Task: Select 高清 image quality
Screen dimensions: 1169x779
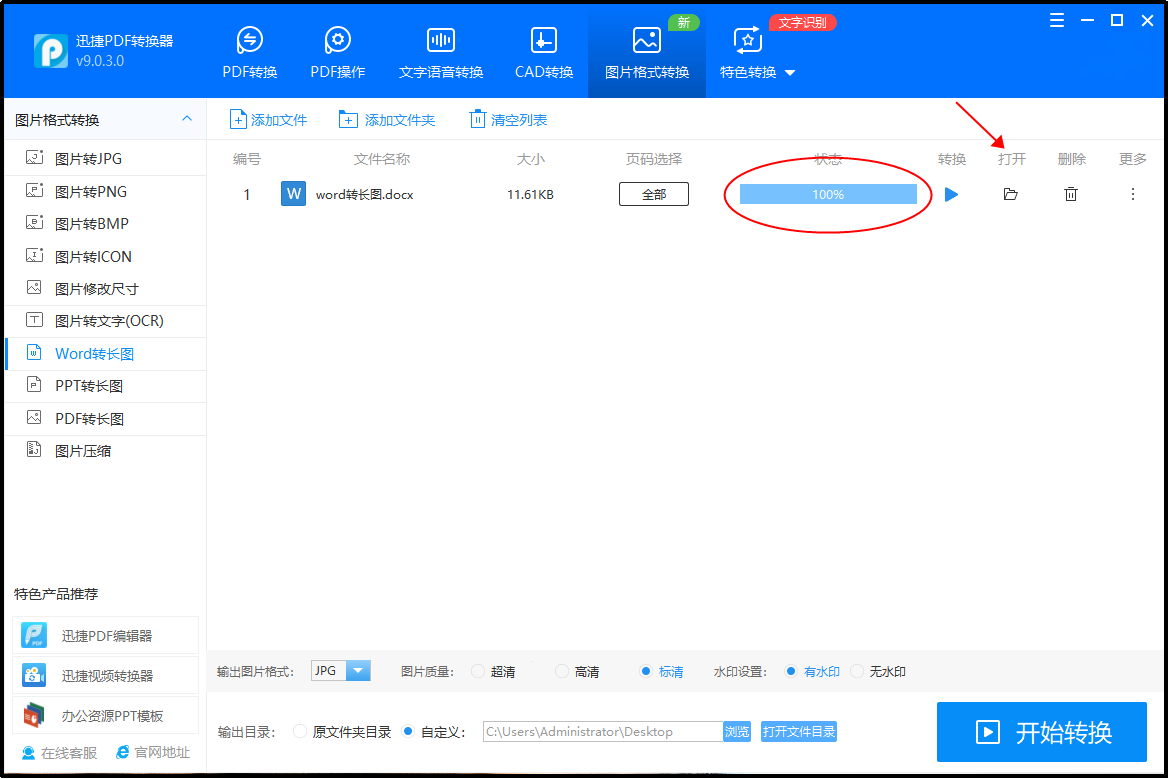Action: [x=561, y=672]
